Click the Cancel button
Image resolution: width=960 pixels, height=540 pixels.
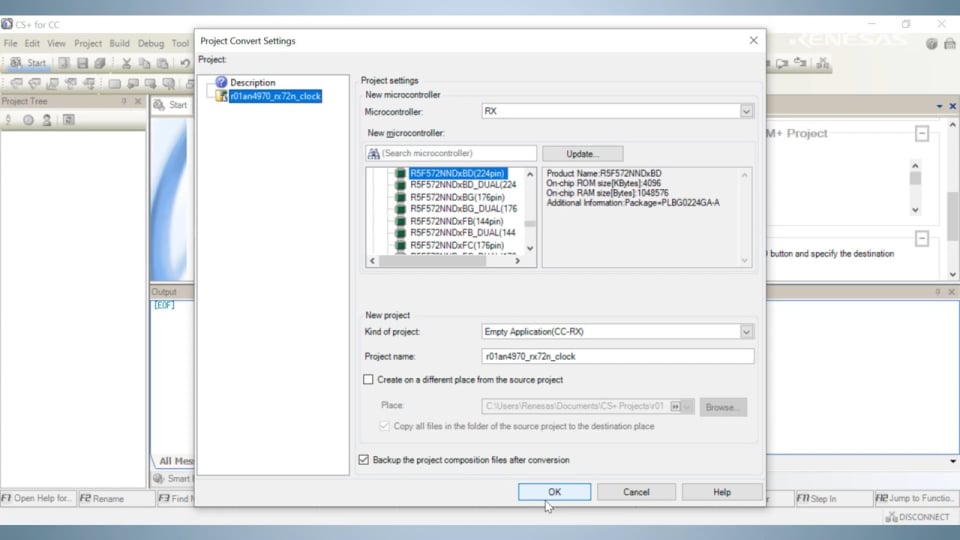[636, 492]
